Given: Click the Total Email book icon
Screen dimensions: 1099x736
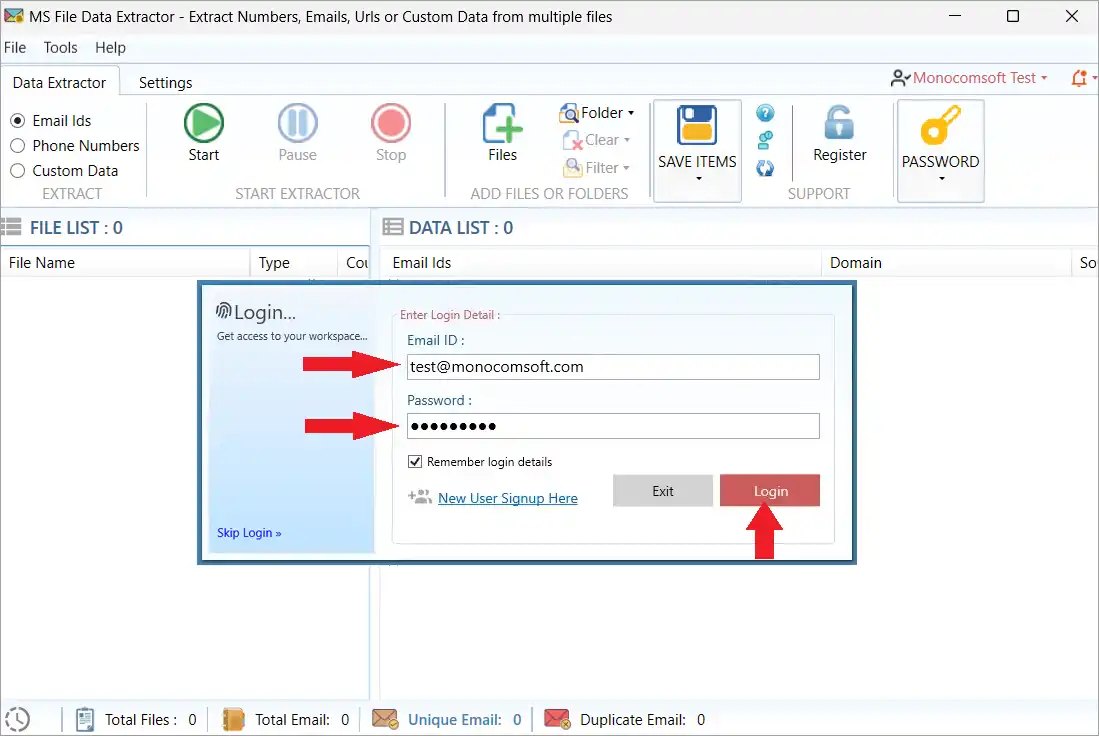Looking at the screenshot, I should (233, 719).
